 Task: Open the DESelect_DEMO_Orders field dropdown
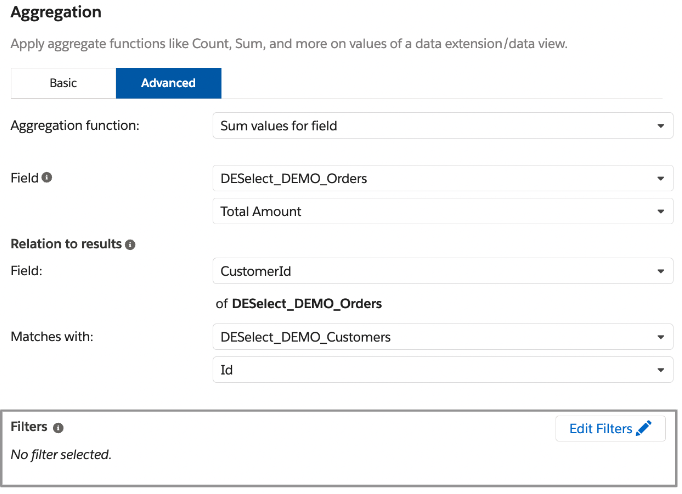coord(442,179)
